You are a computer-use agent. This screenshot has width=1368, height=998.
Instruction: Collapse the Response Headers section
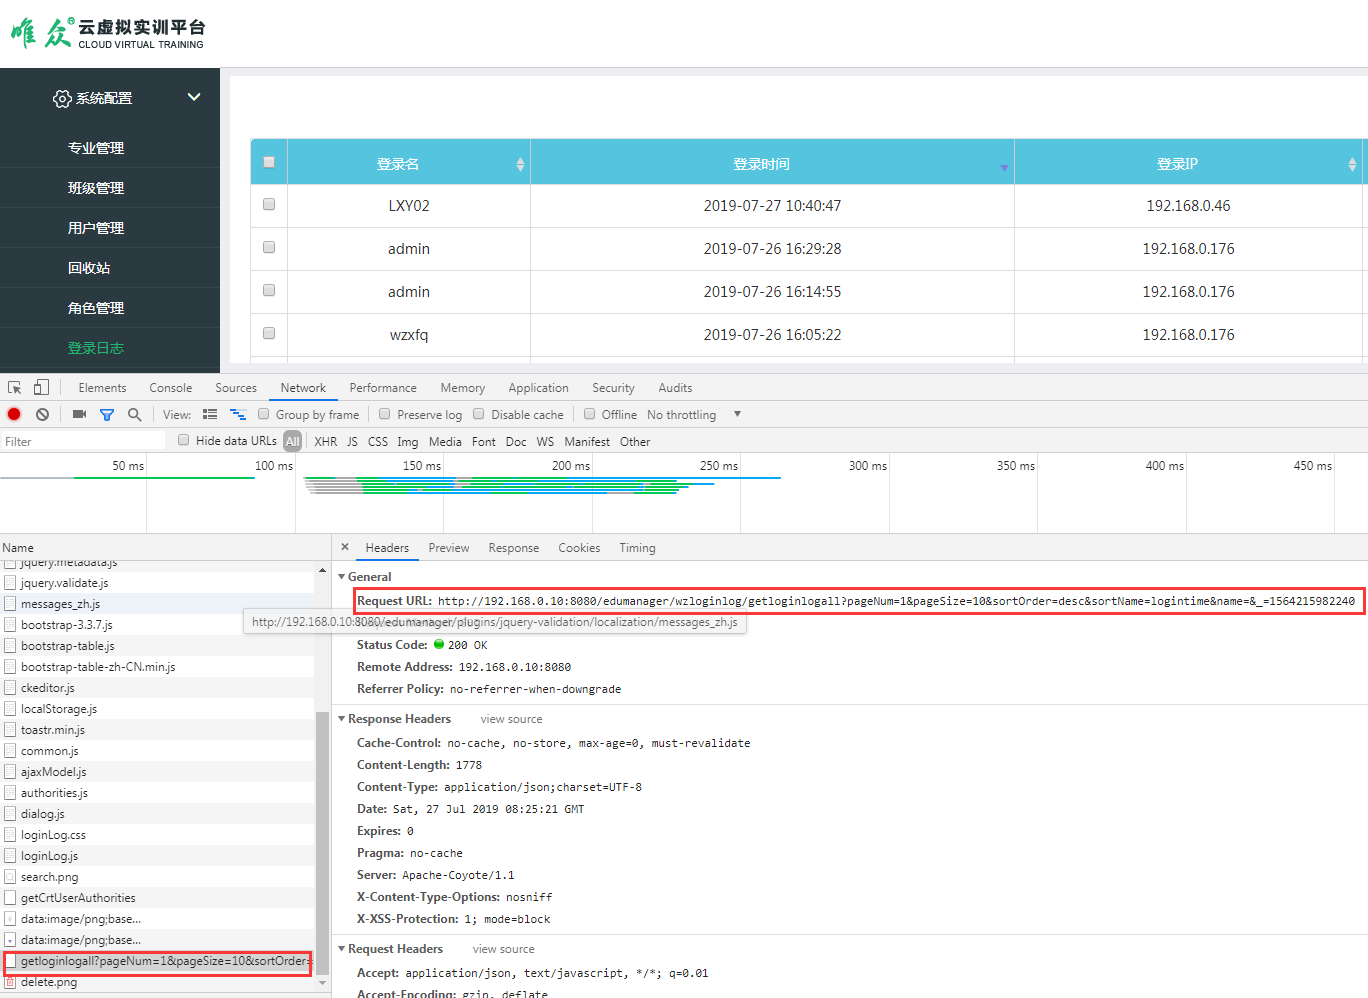(x=342, y=719)
